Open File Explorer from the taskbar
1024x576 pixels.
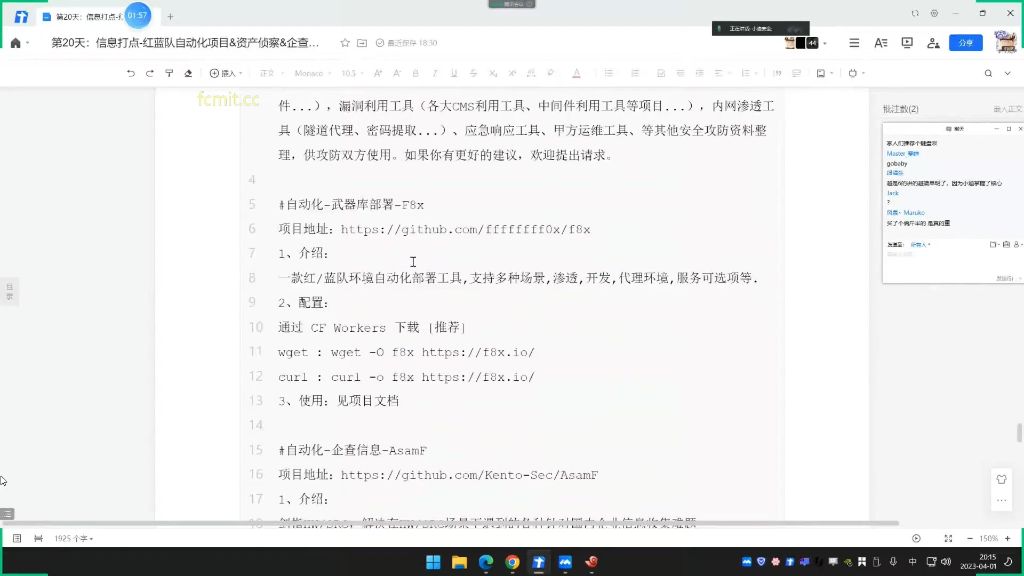point(459,562)
